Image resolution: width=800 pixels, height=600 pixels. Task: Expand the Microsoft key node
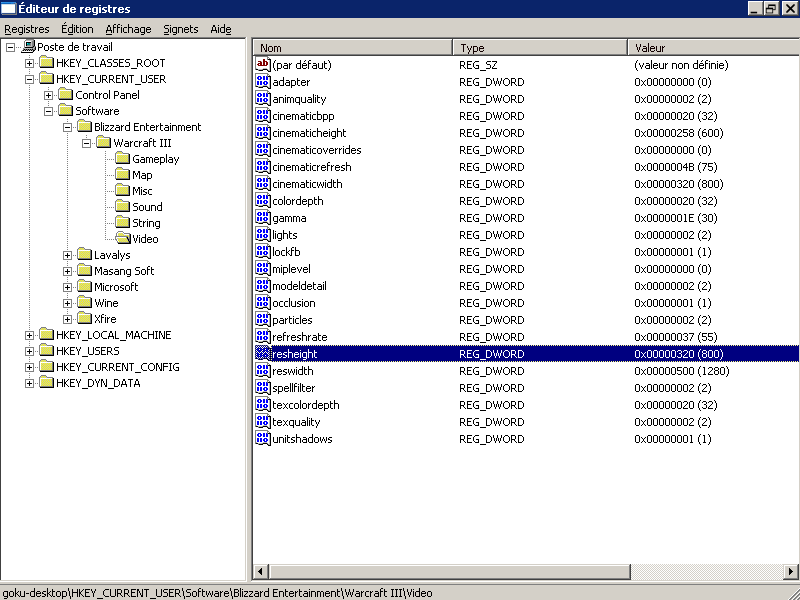click(x=68, y=287)
